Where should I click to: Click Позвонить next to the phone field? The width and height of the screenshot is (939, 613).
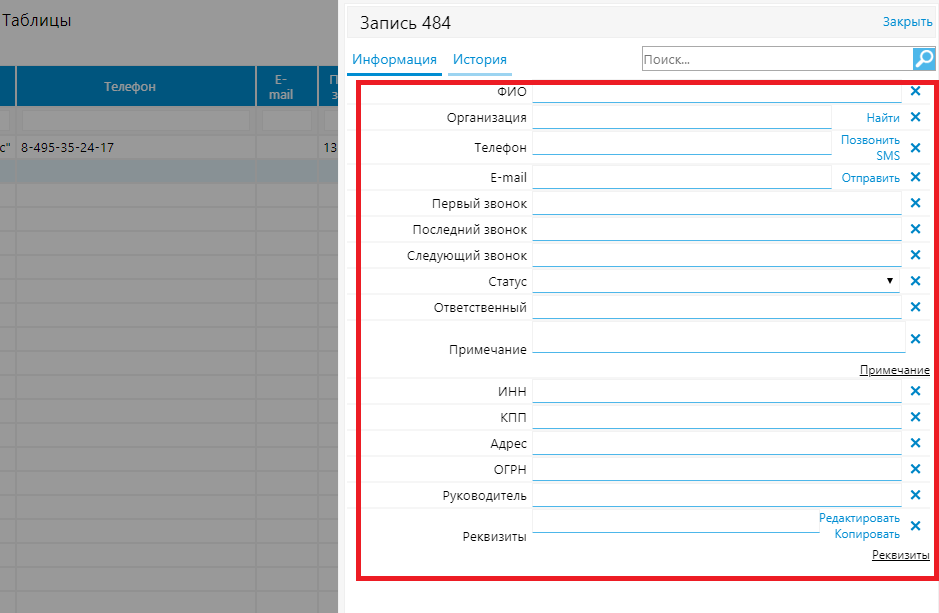click(x=870, y=140)
